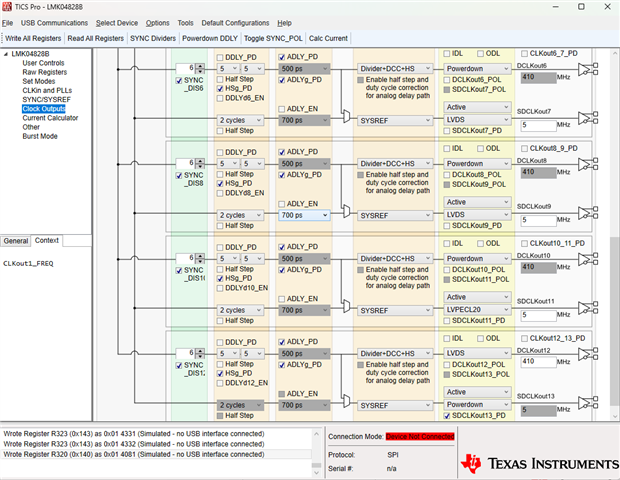Click the mux symbol feeding SDCLKout13
Screen dimensions: 620x480
(346, 401)
